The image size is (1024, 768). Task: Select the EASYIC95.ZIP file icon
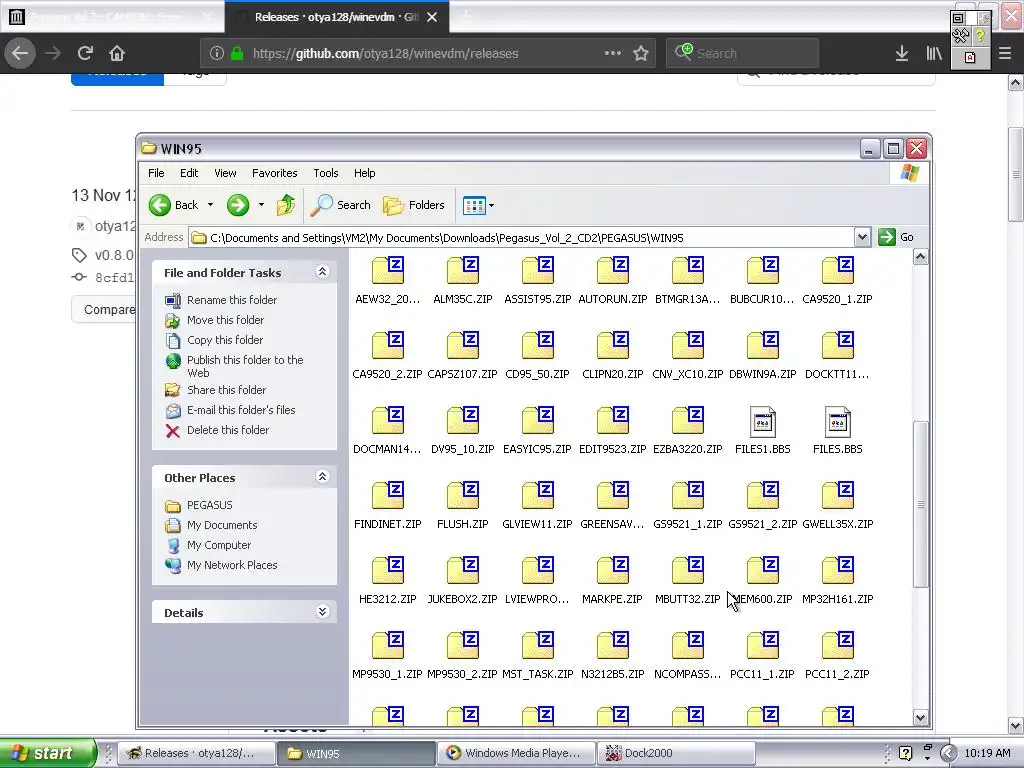pos(537,421)
